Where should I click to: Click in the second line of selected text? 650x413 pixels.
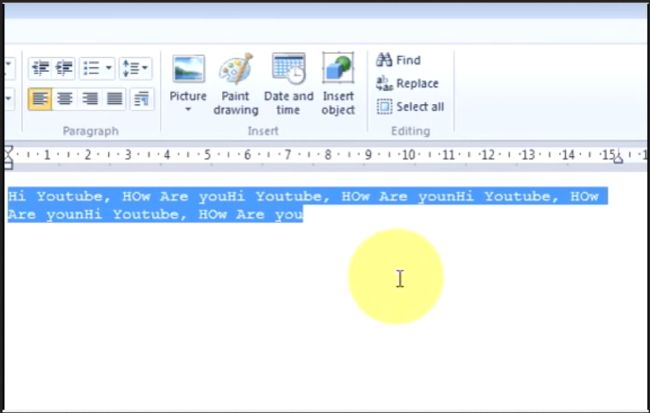pyautogui.click(x=156, y=214)
